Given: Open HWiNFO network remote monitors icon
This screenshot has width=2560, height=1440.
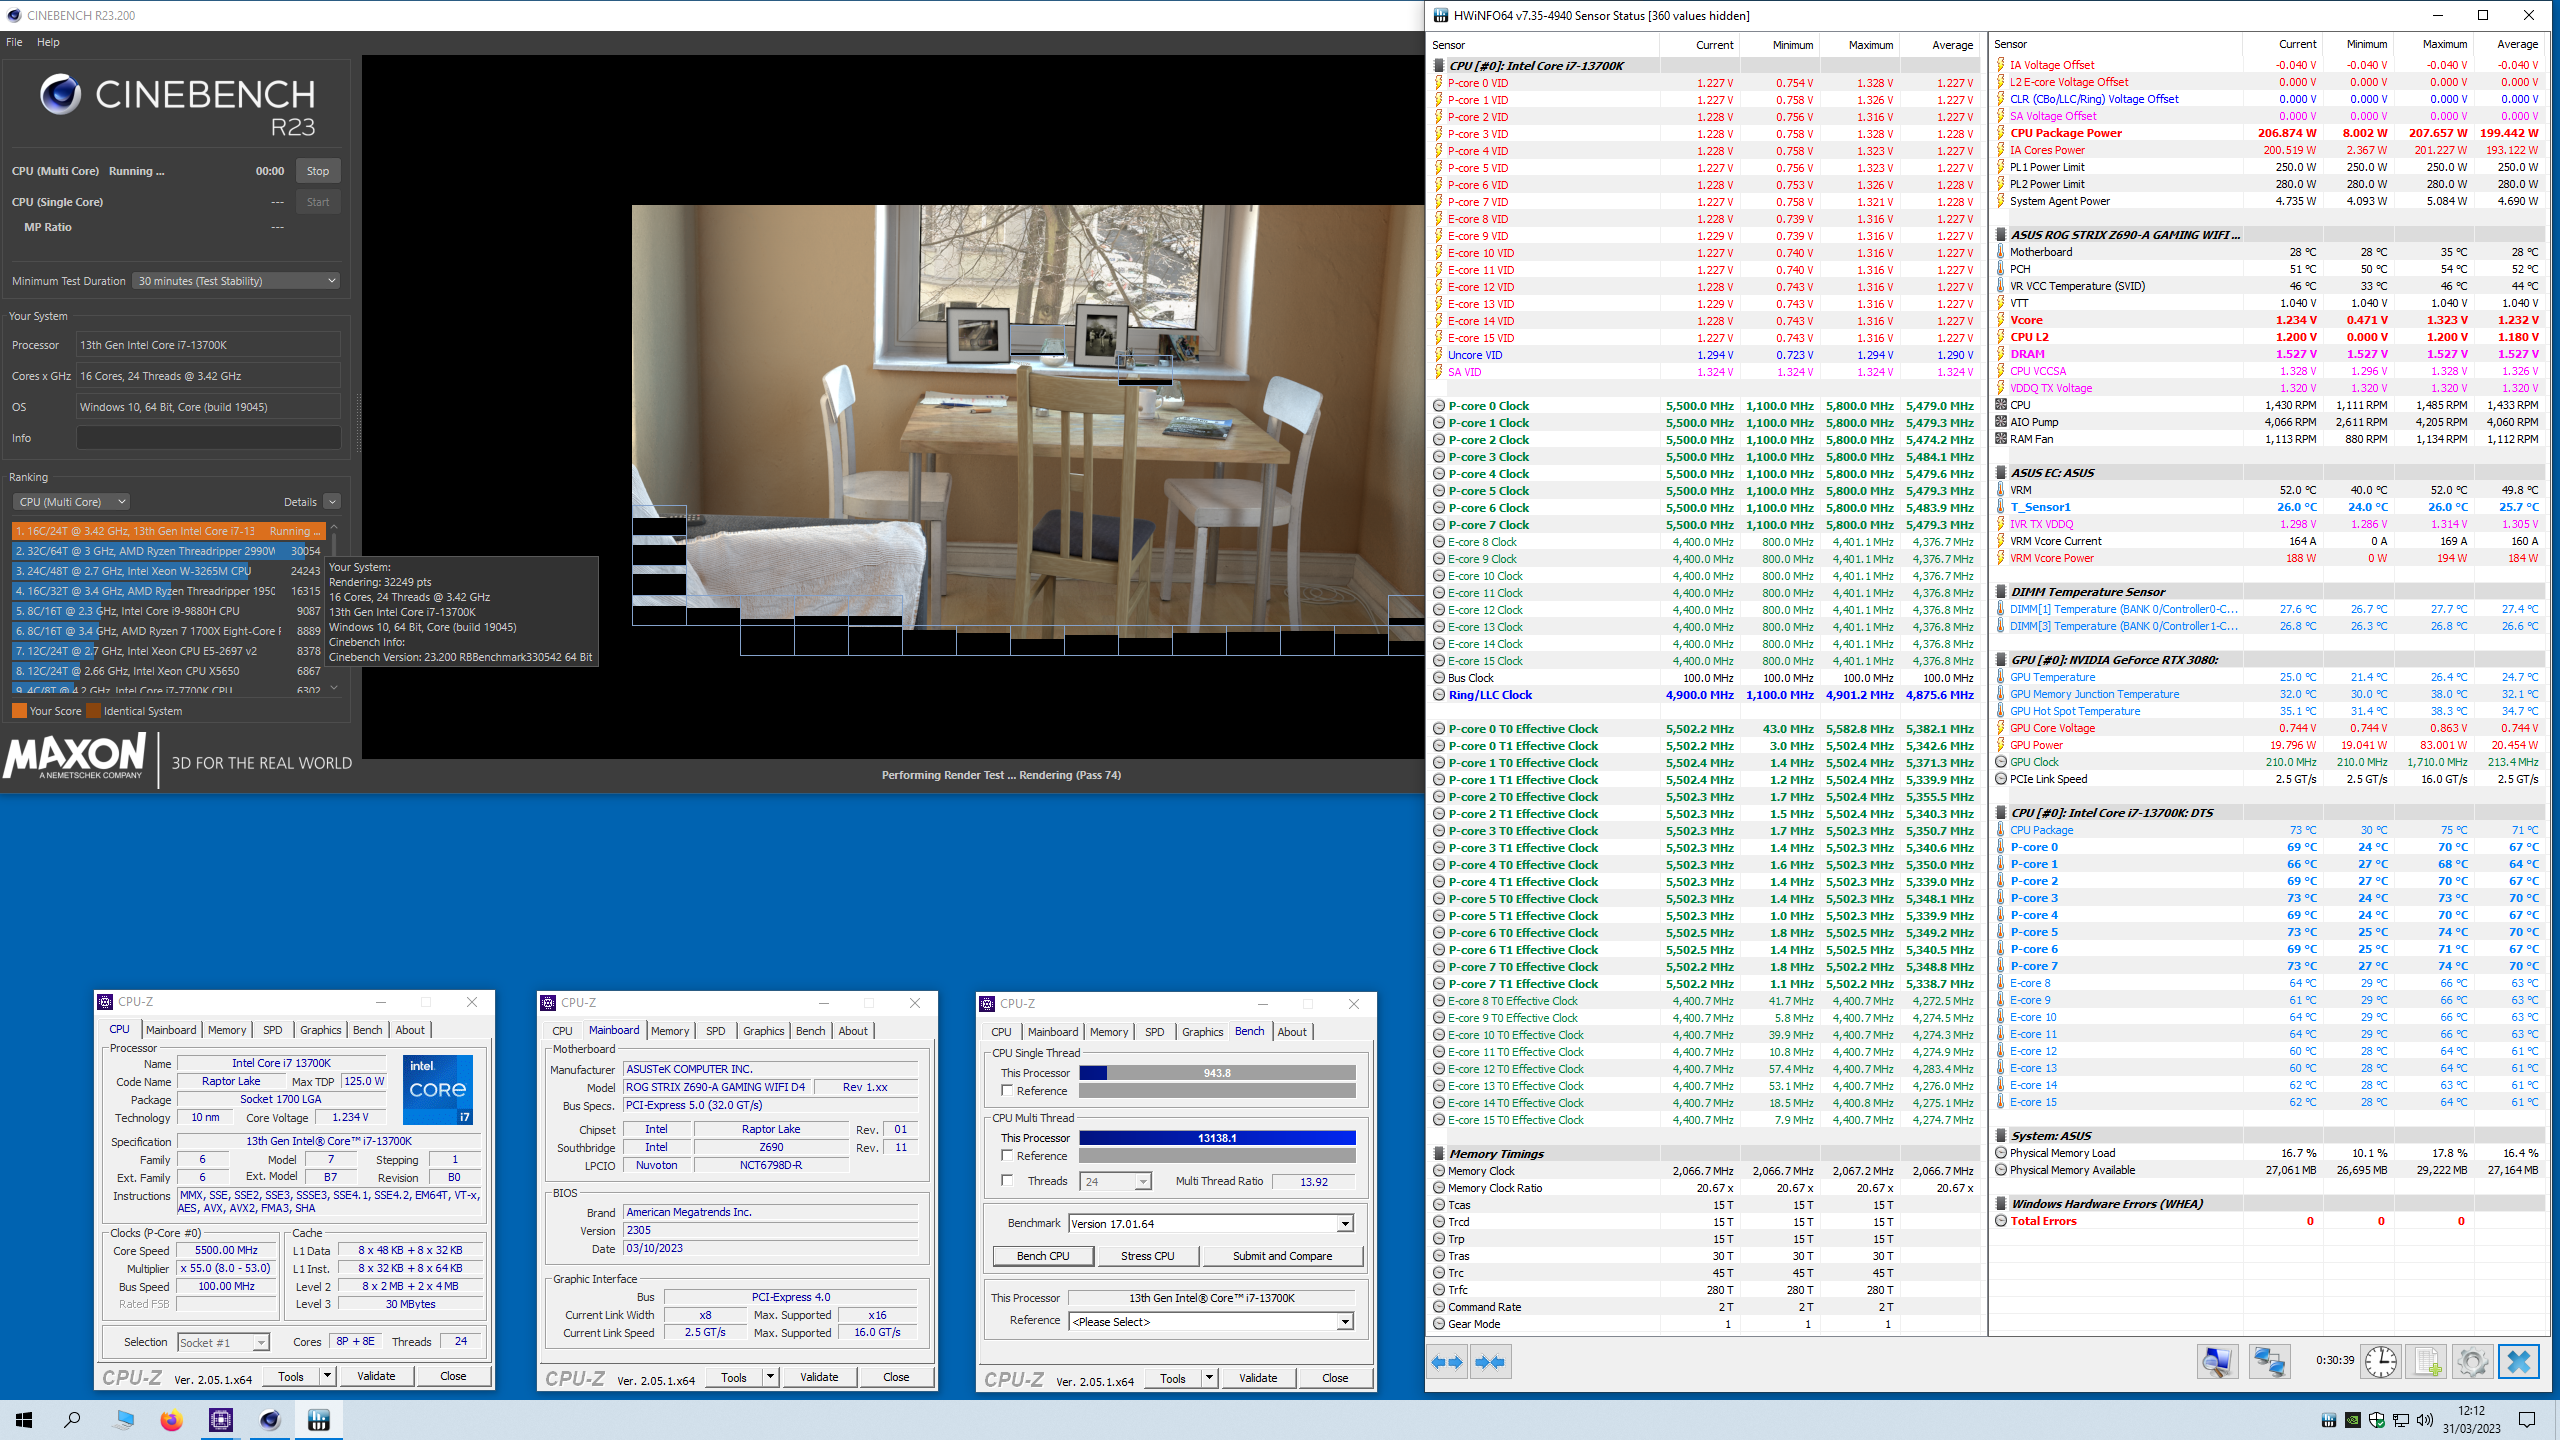Looking at the screenshot, I should (x=2269, y=1362).
